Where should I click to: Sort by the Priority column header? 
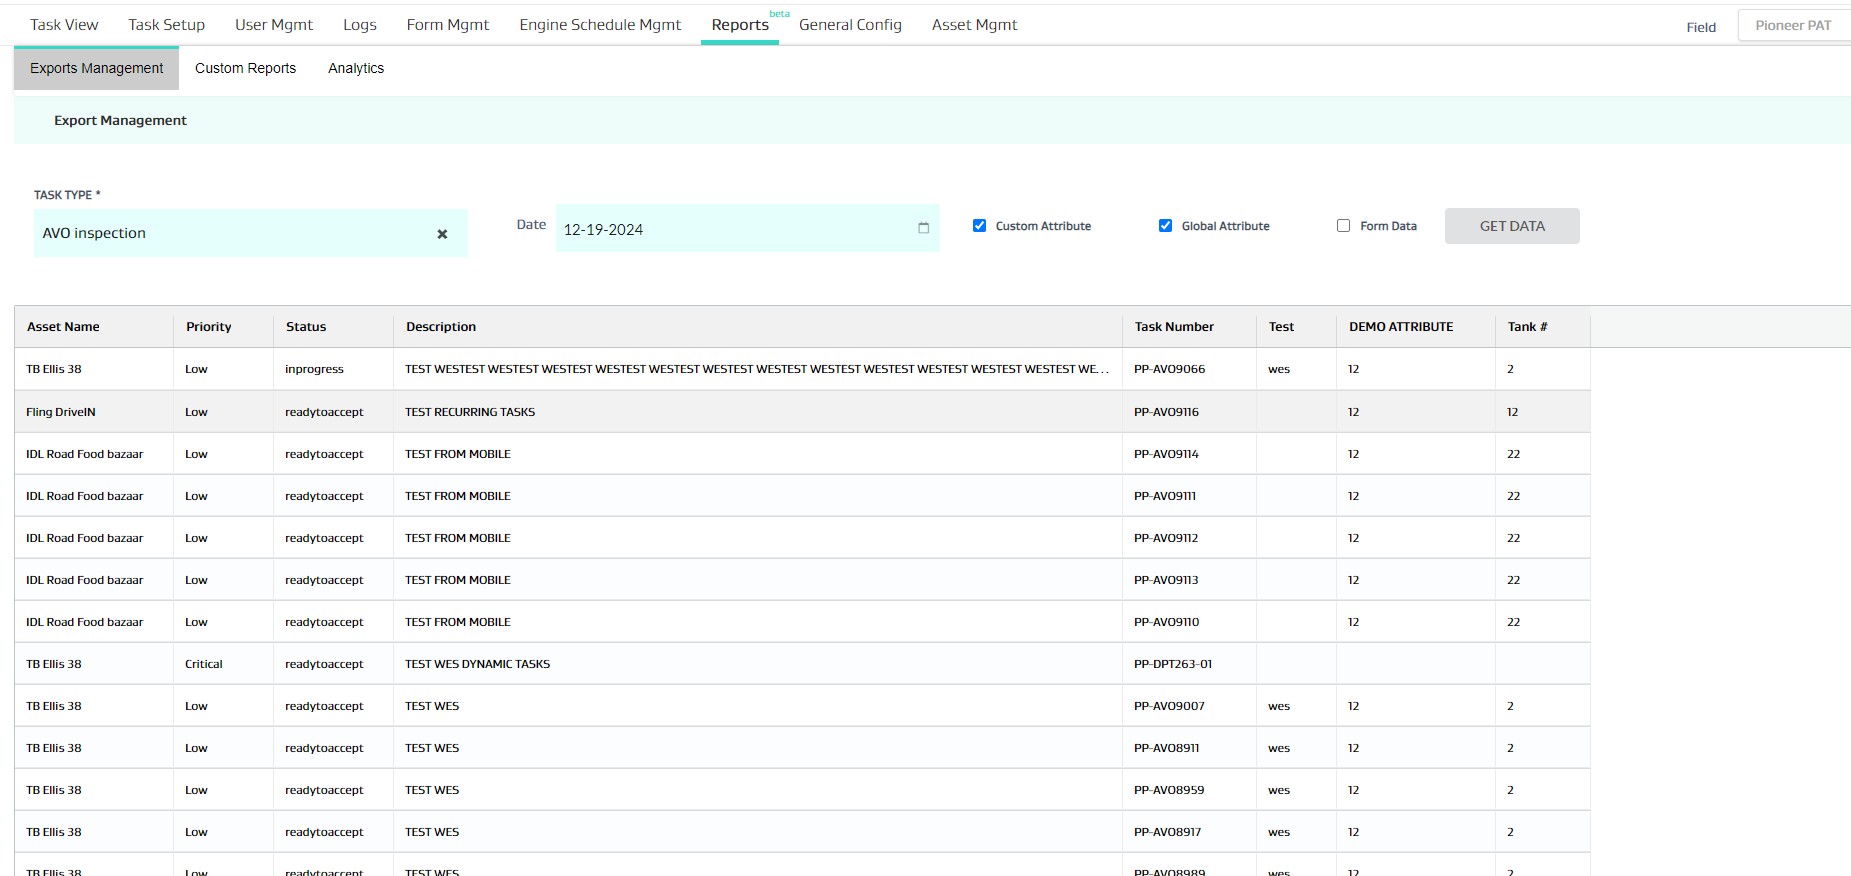(208, 327)
